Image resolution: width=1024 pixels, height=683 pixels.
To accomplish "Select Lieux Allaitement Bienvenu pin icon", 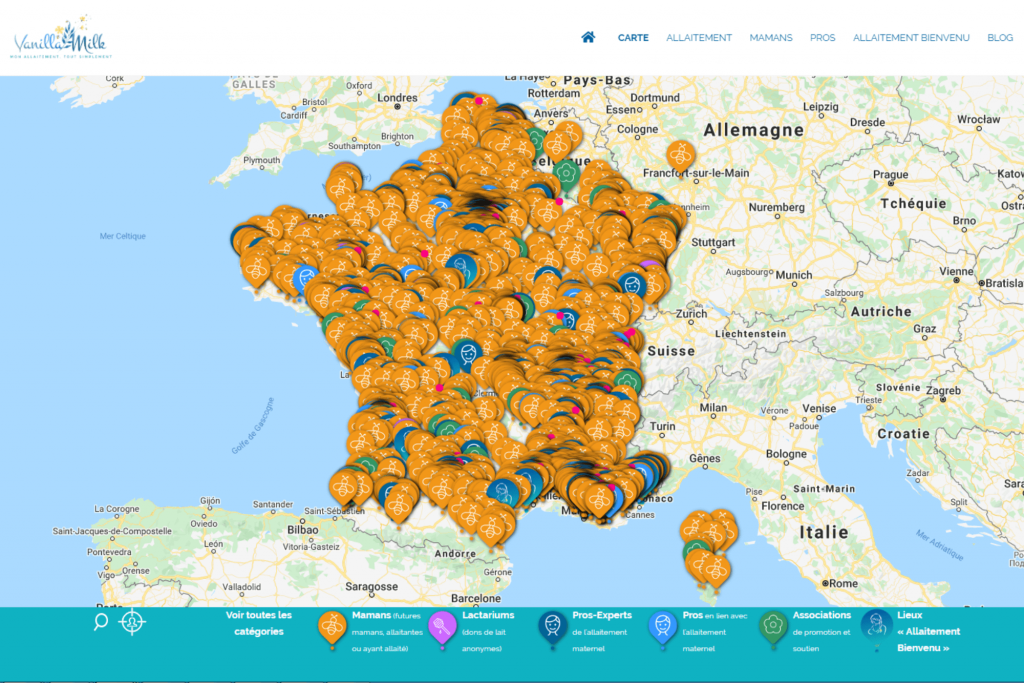I will [x=876, y=627].
